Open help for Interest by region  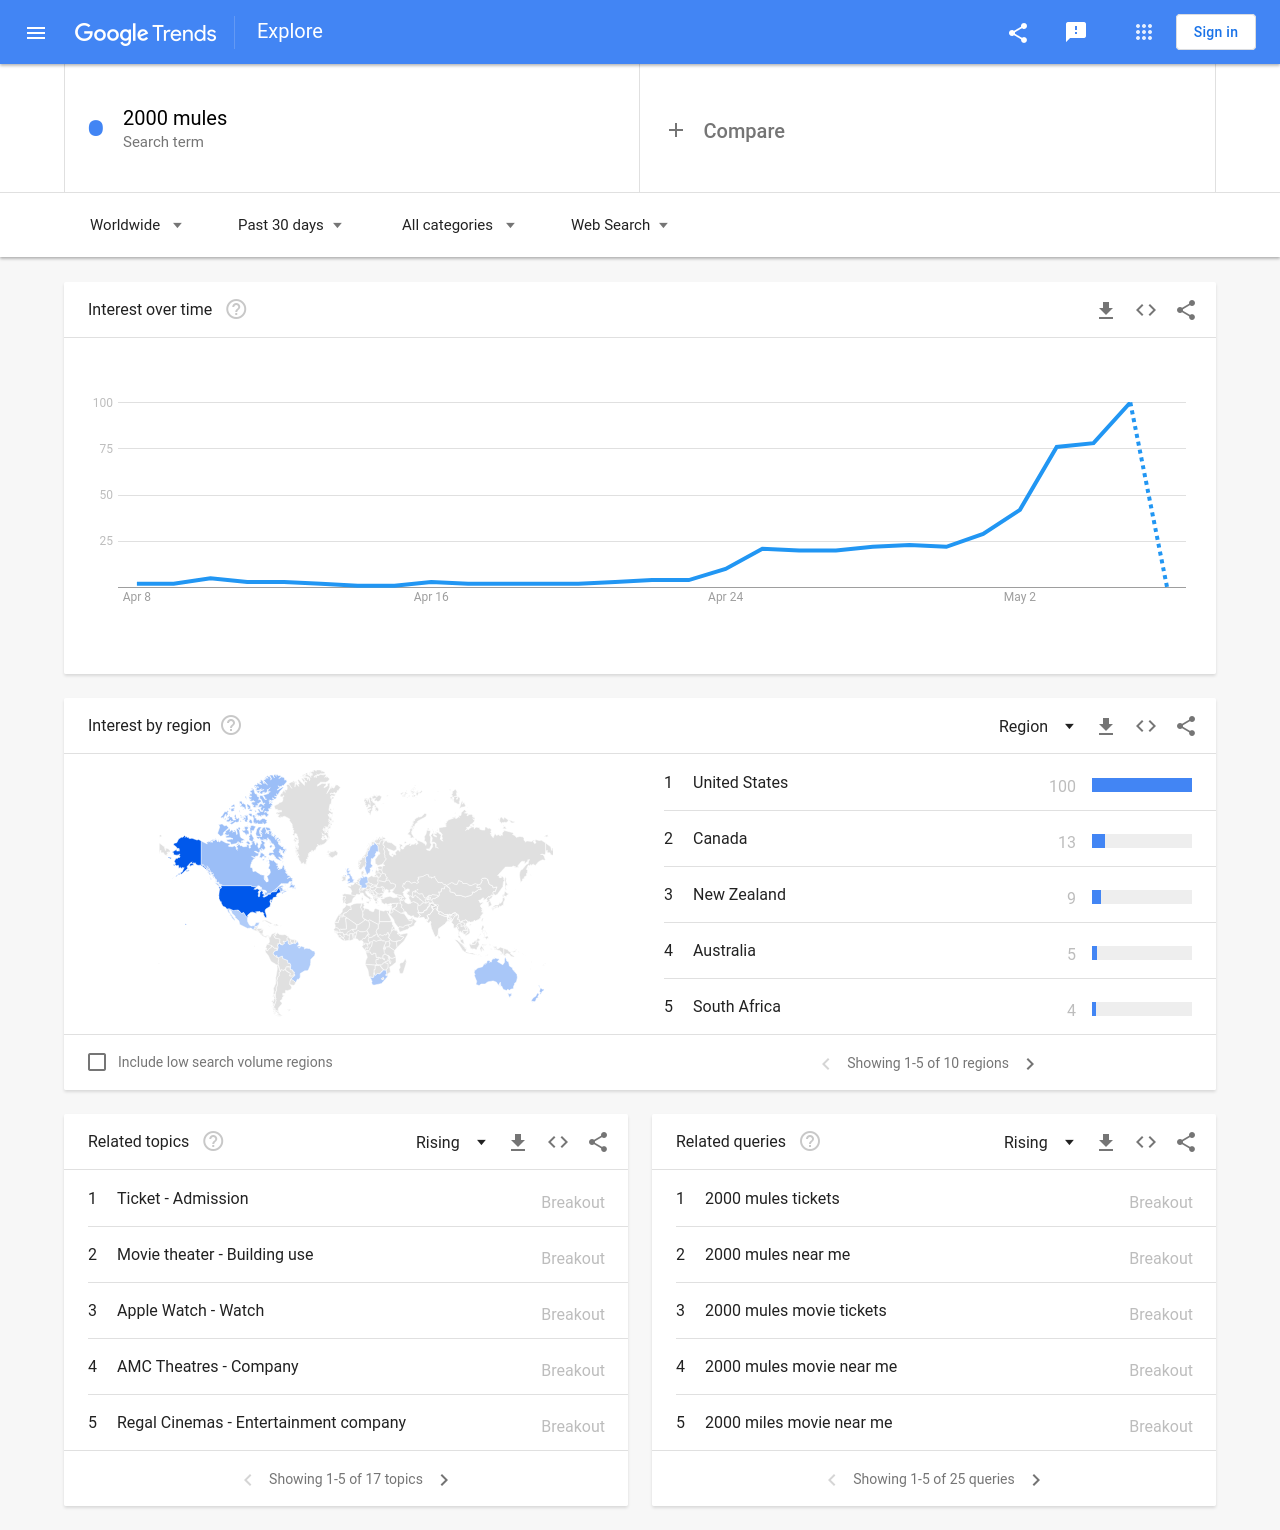coord(231,725)
